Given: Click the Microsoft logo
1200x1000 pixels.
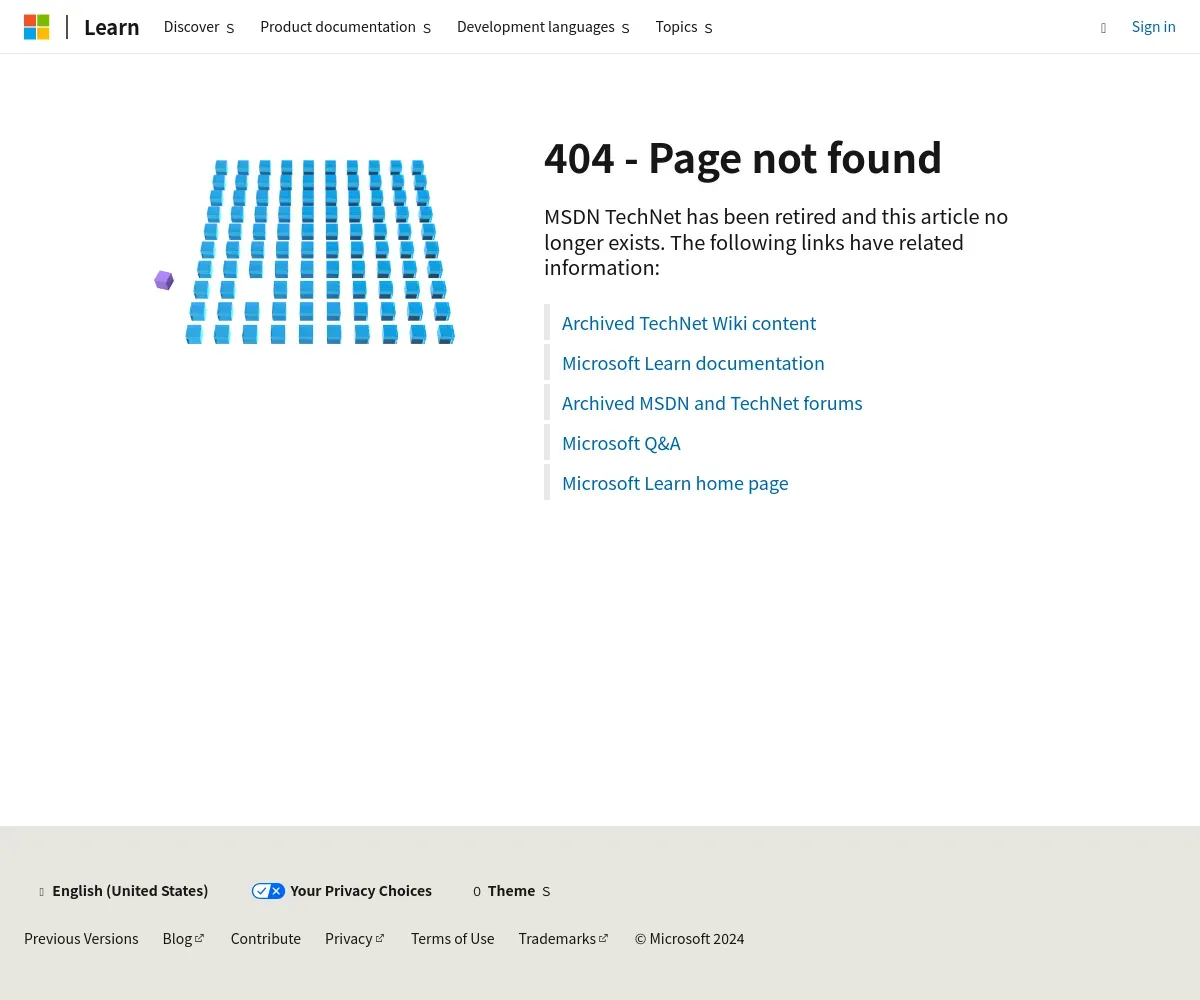Looking at the screenshot, I should [37, 27].
